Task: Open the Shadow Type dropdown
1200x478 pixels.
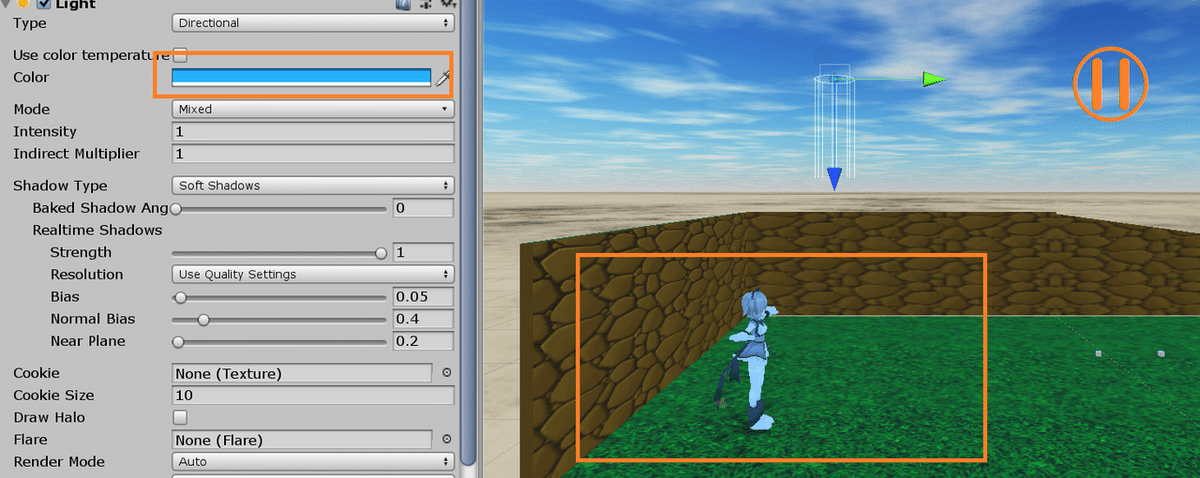Action: coord(313,185)
